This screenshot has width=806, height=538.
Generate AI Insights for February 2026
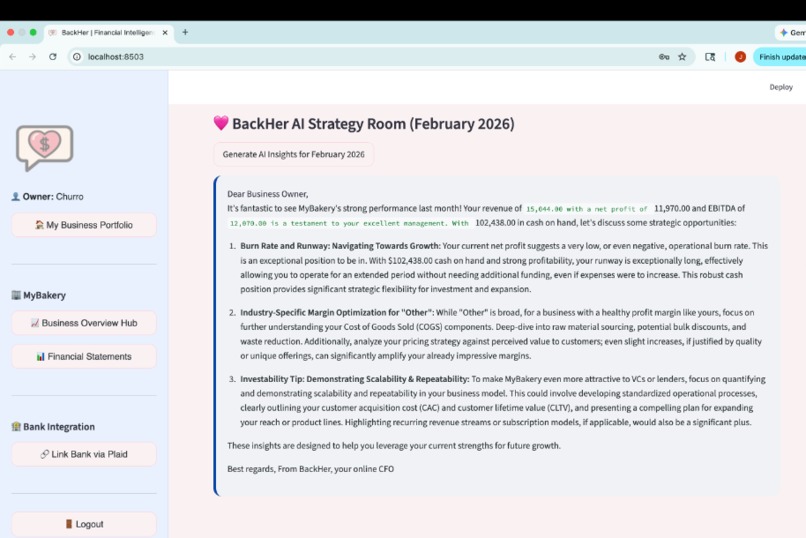[x=294, y=154]
